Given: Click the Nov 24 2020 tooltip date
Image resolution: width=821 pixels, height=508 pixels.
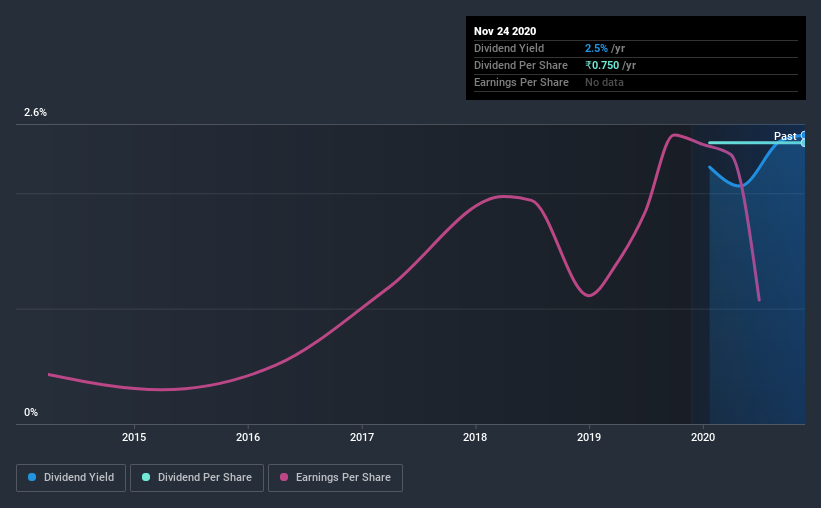Looking at the screenshot, I should pyautogui.click(x=505, y=31).
